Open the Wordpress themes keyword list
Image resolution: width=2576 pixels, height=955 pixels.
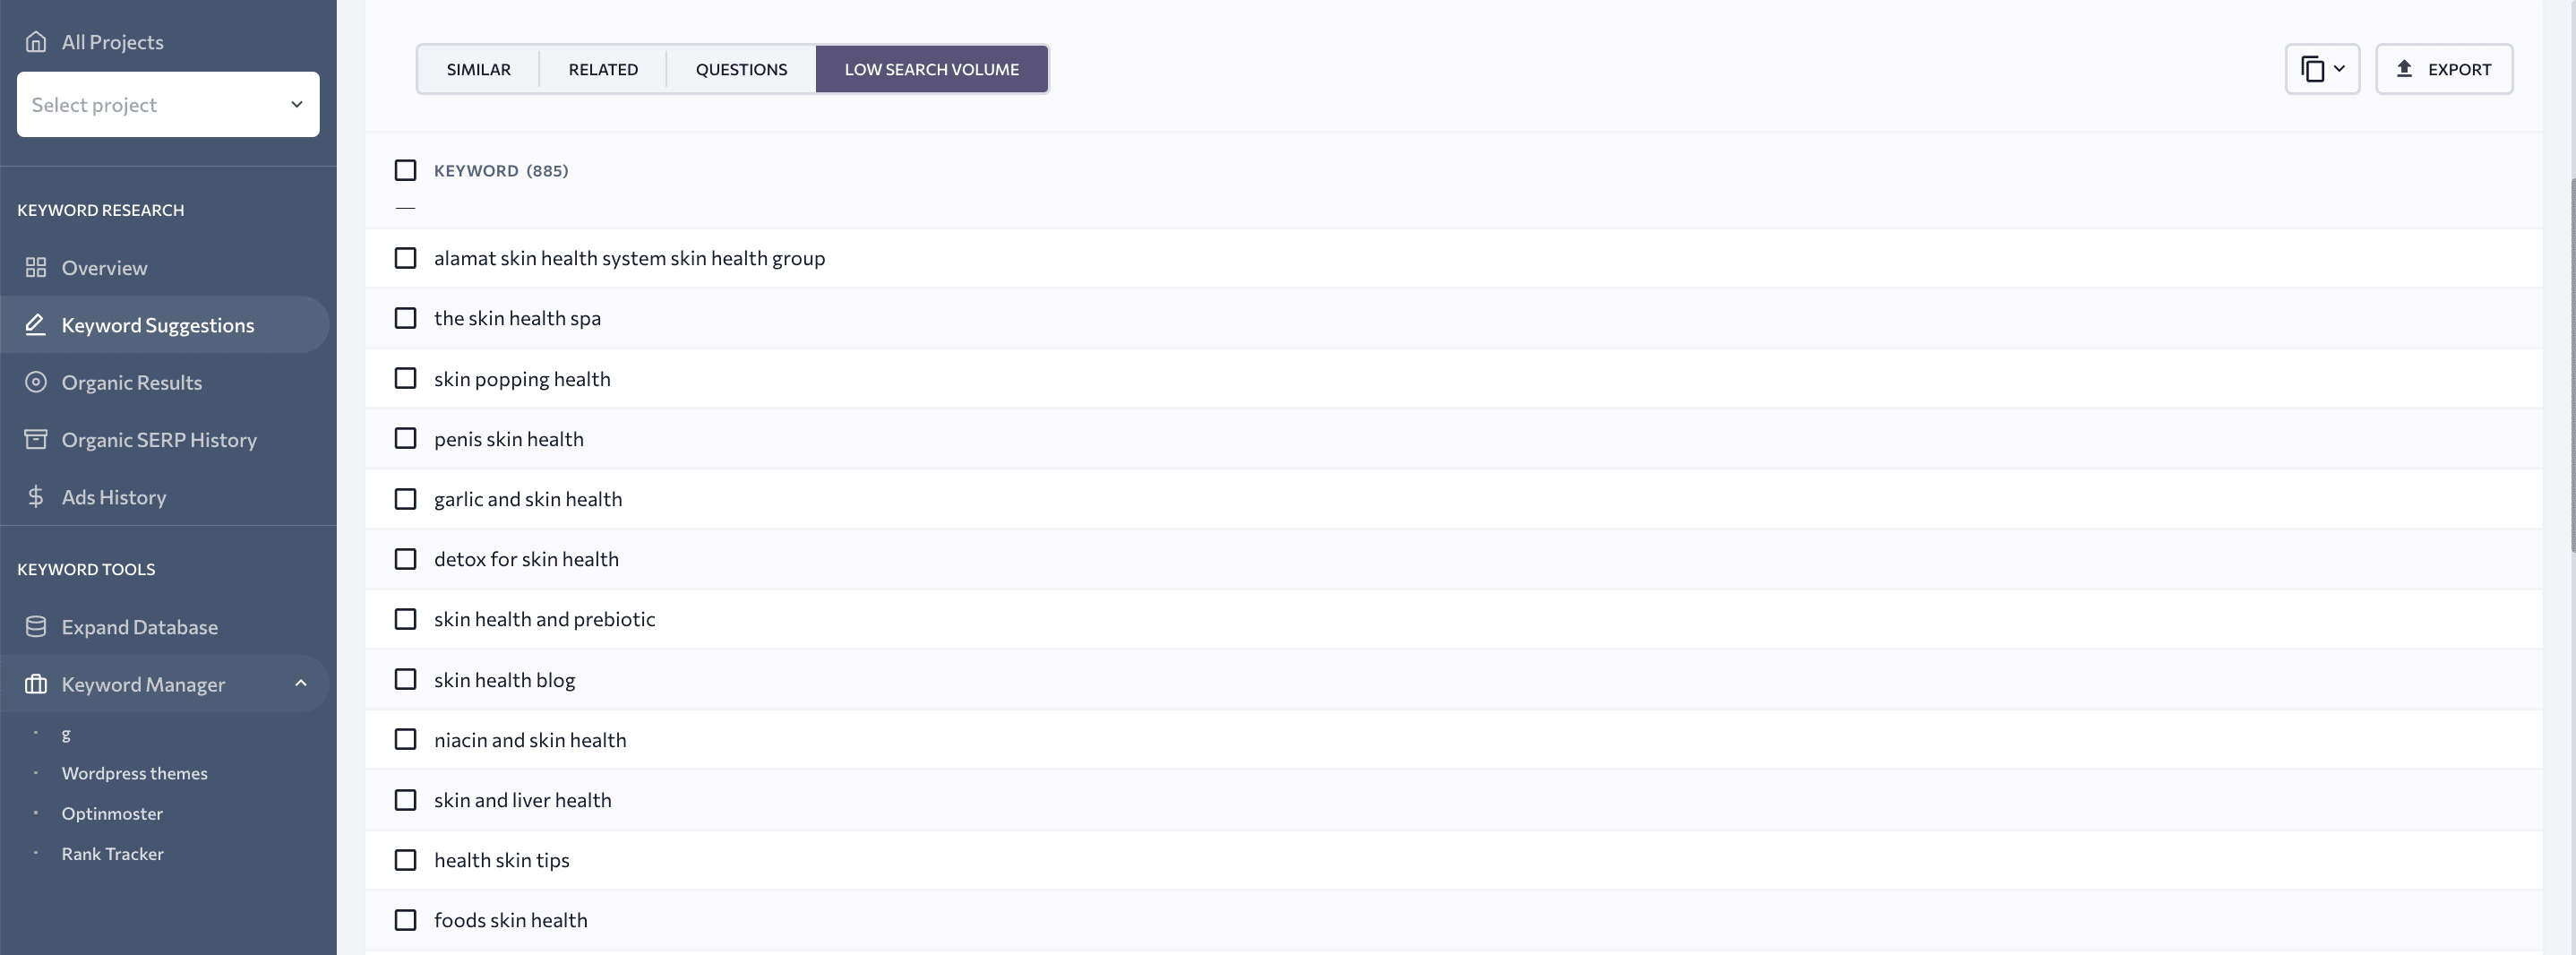(x=134, y=773)
